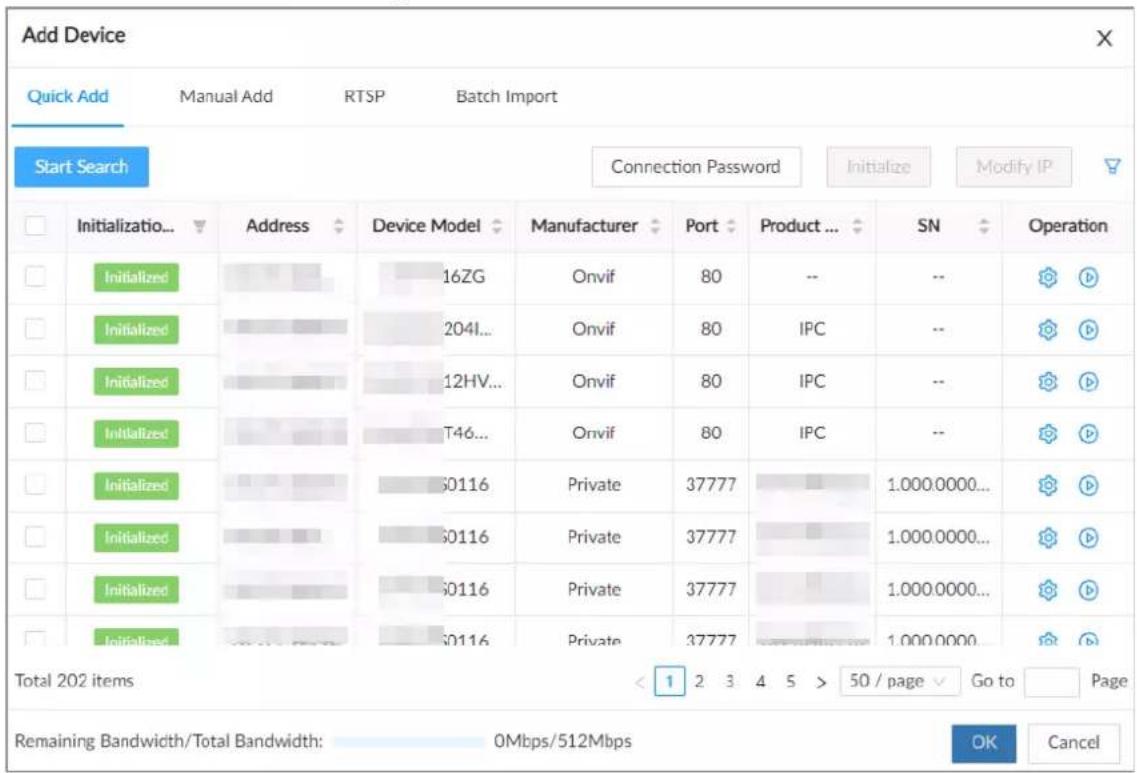The image size is (1137, 773).
Task: Go to page 3
Action: click(729, 682)
